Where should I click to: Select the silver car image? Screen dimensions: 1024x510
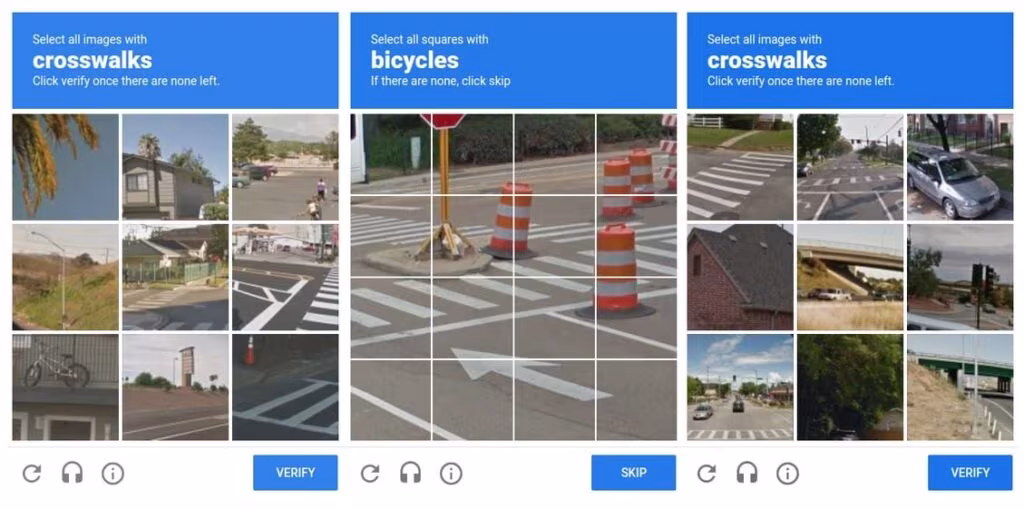[960, 167]
